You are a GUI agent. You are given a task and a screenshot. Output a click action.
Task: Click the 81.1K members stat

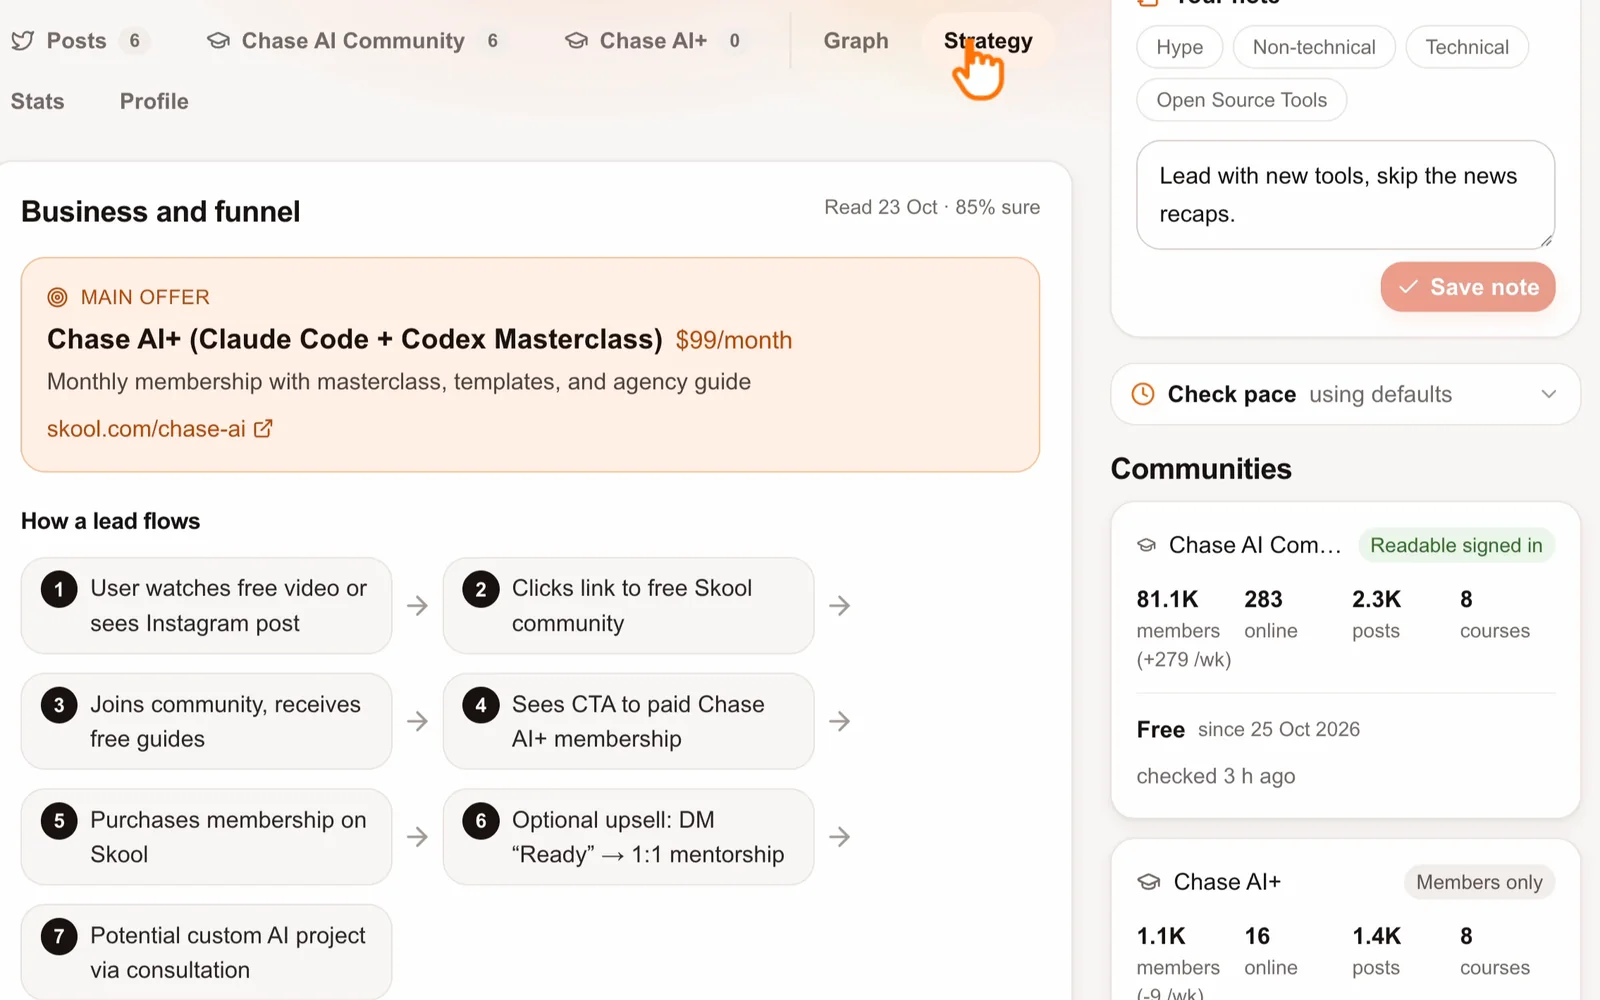[1184, 628]
